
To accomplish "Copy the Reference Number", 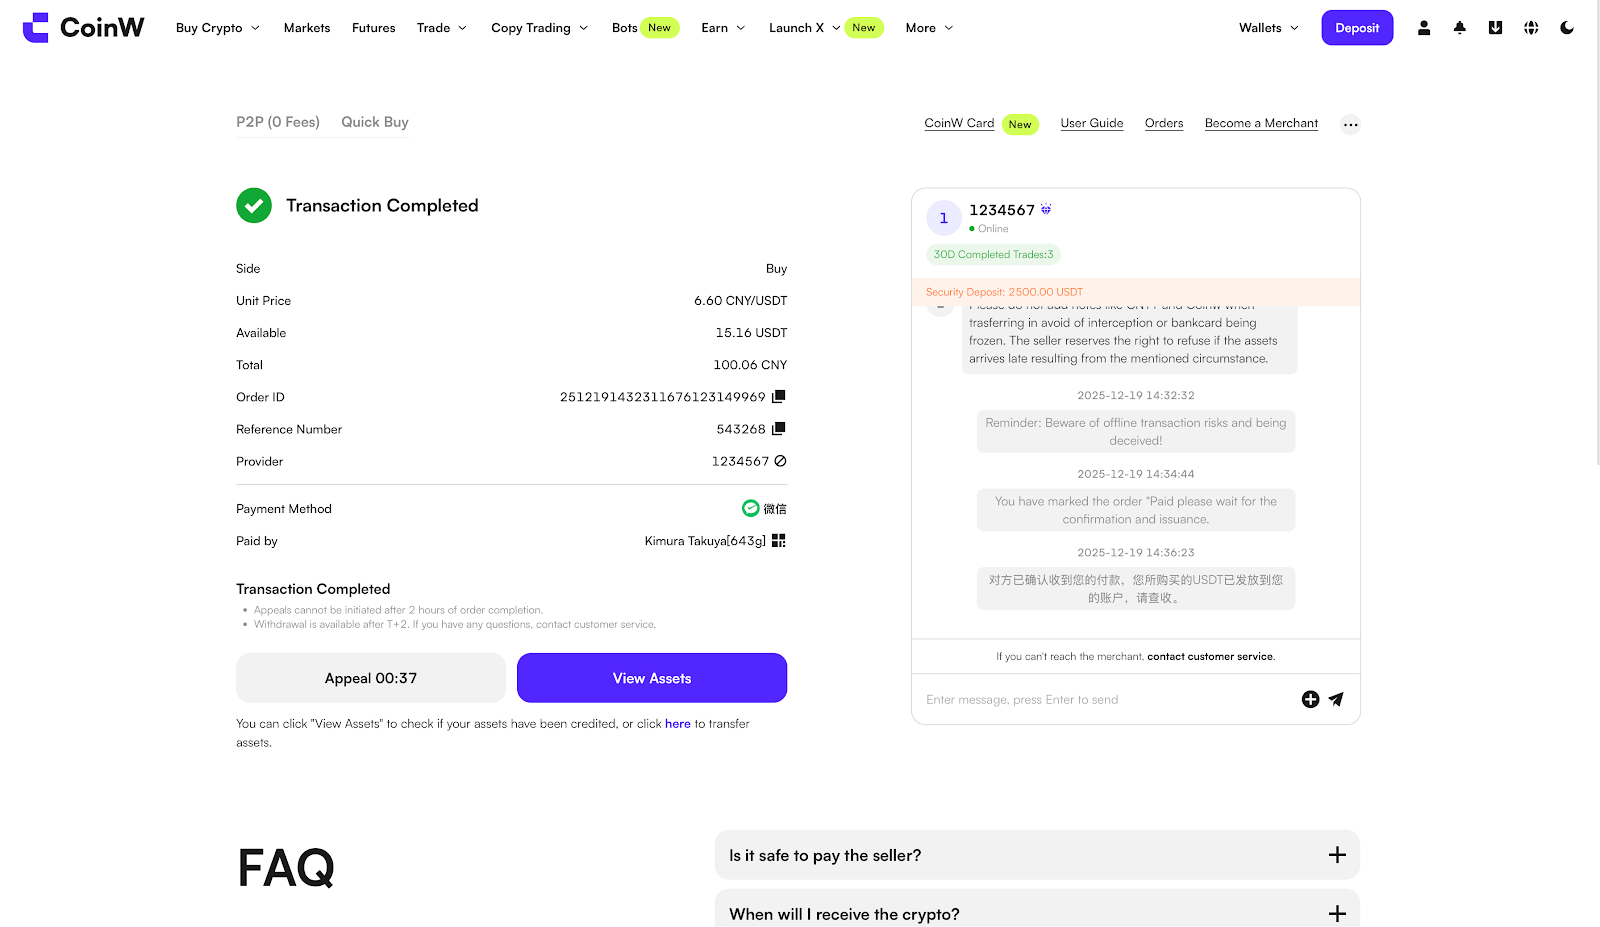I will tap(778, 429).
